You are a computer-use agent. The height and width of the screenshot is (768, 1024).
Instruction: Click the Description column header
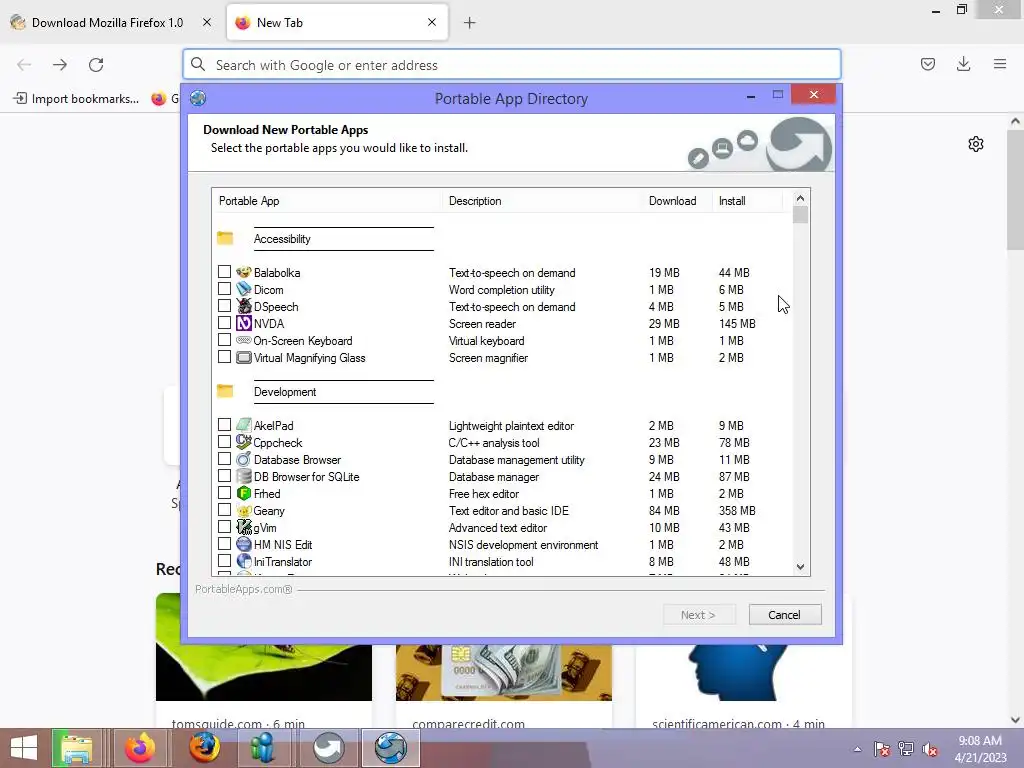click(543, 201)
